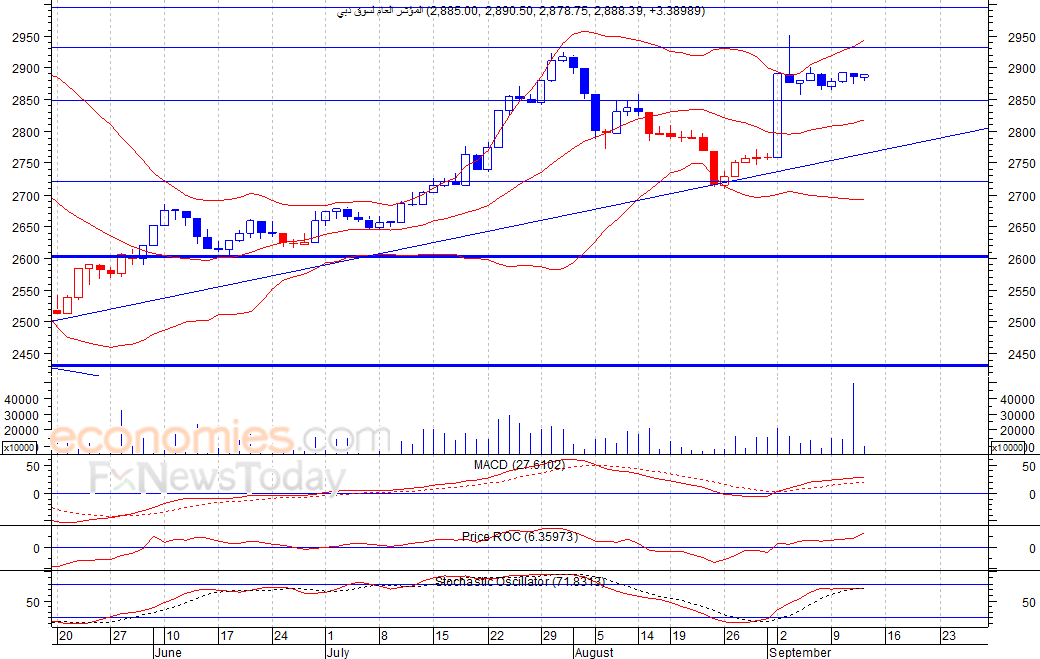
Task: Click the 50 label on right Stochastic axis
Action: coord(1029,603)
